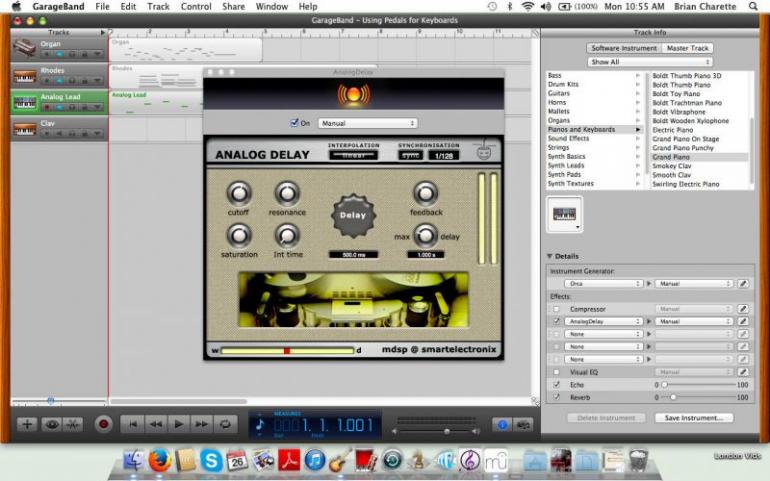This screenshot has width=770, height=481.
Task: Edit the instrument generator with its pencil button
Action: 743,283
